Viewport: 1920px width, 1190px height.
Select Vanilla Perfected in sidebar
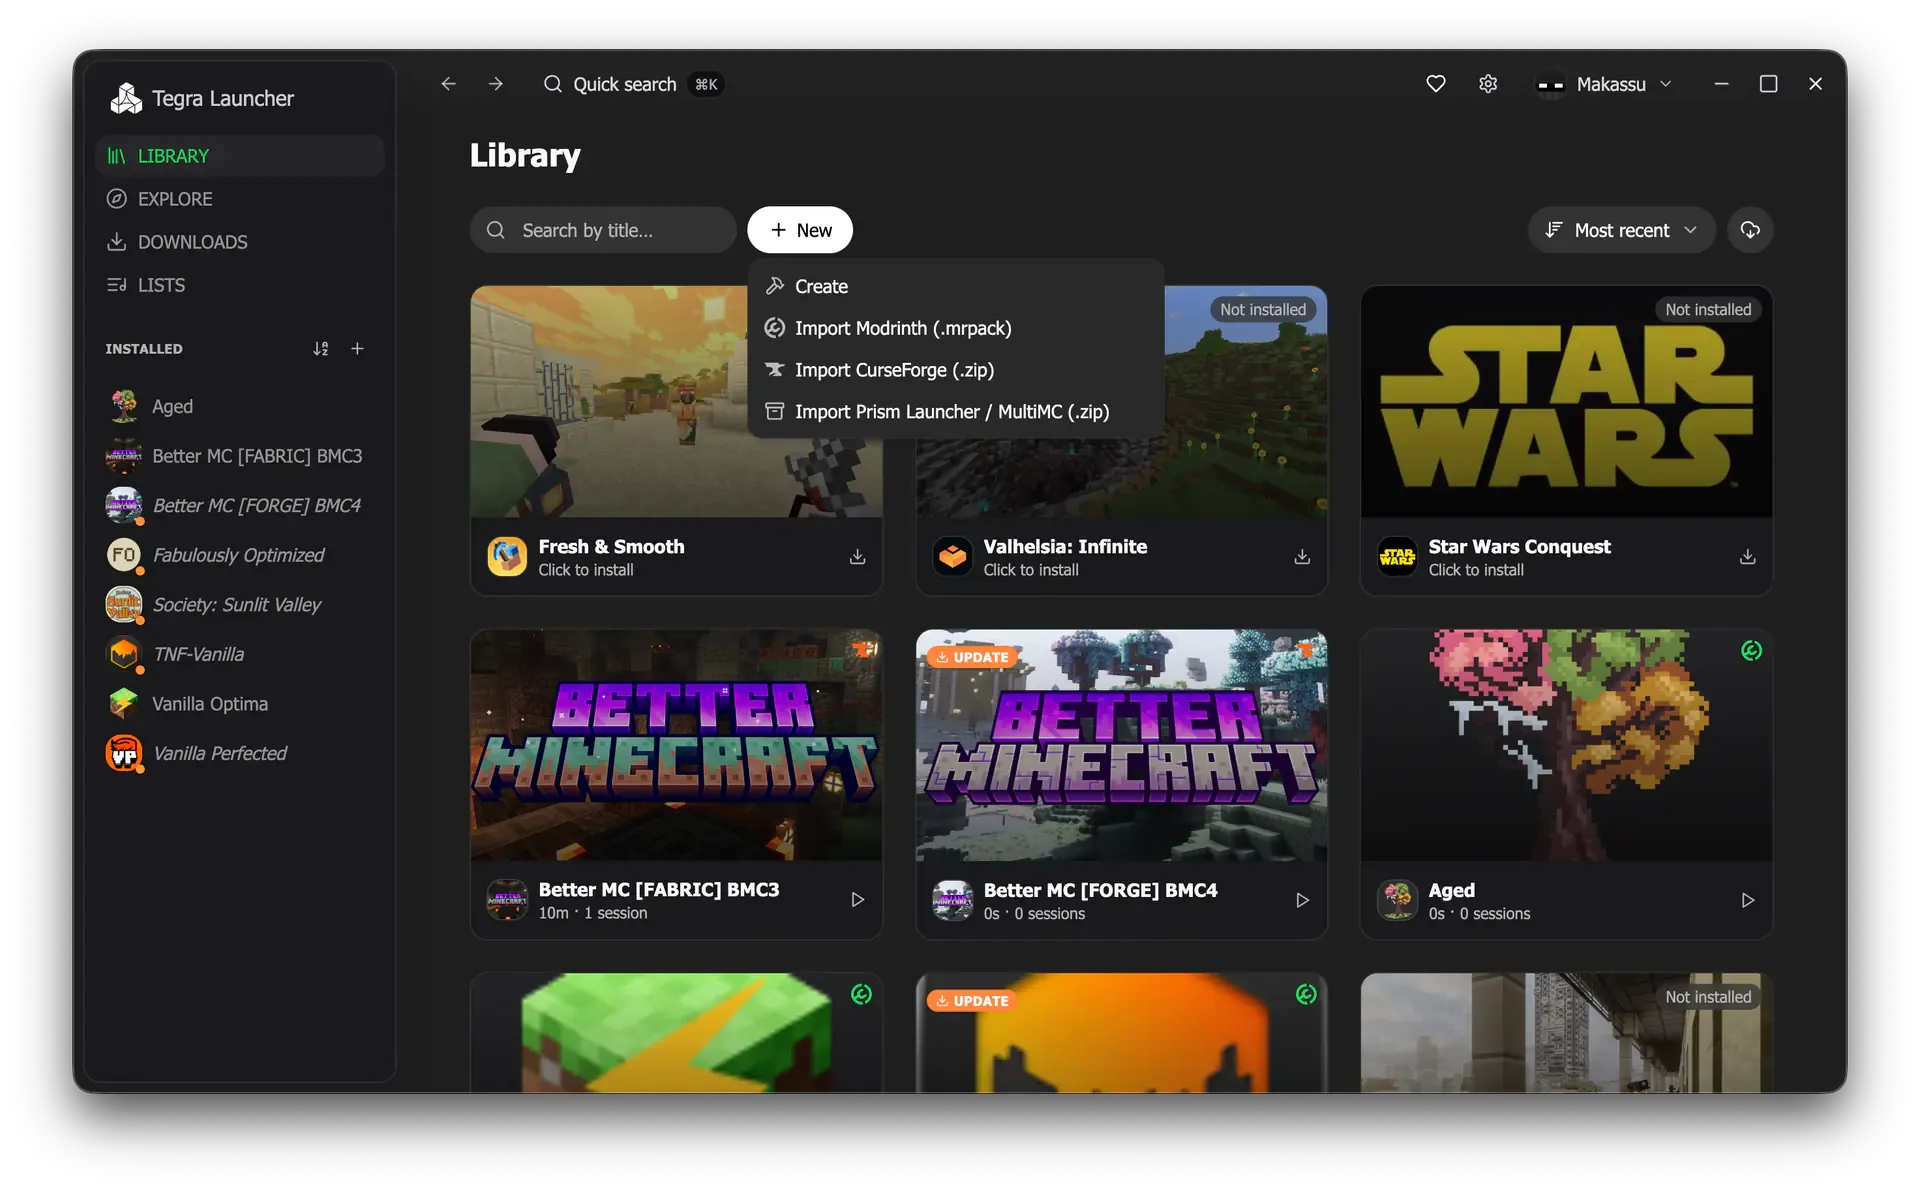[x=240, y=753]
